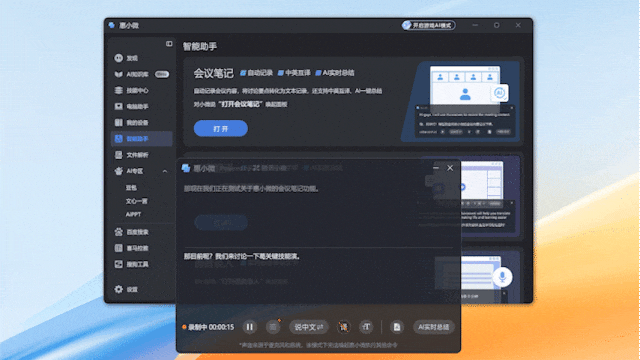Open 电脑助手 from the sidebar
640x360 pixels.
point(131,107)
